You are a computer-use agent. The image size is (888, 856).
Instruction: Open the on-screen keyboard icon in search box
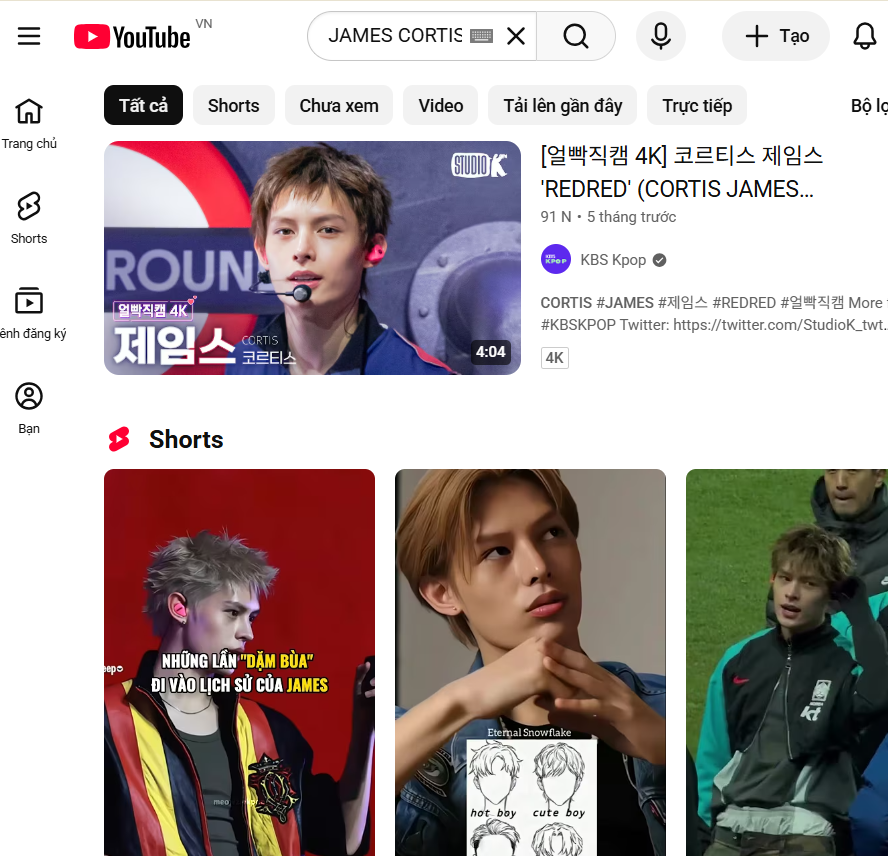coord(481,36)
